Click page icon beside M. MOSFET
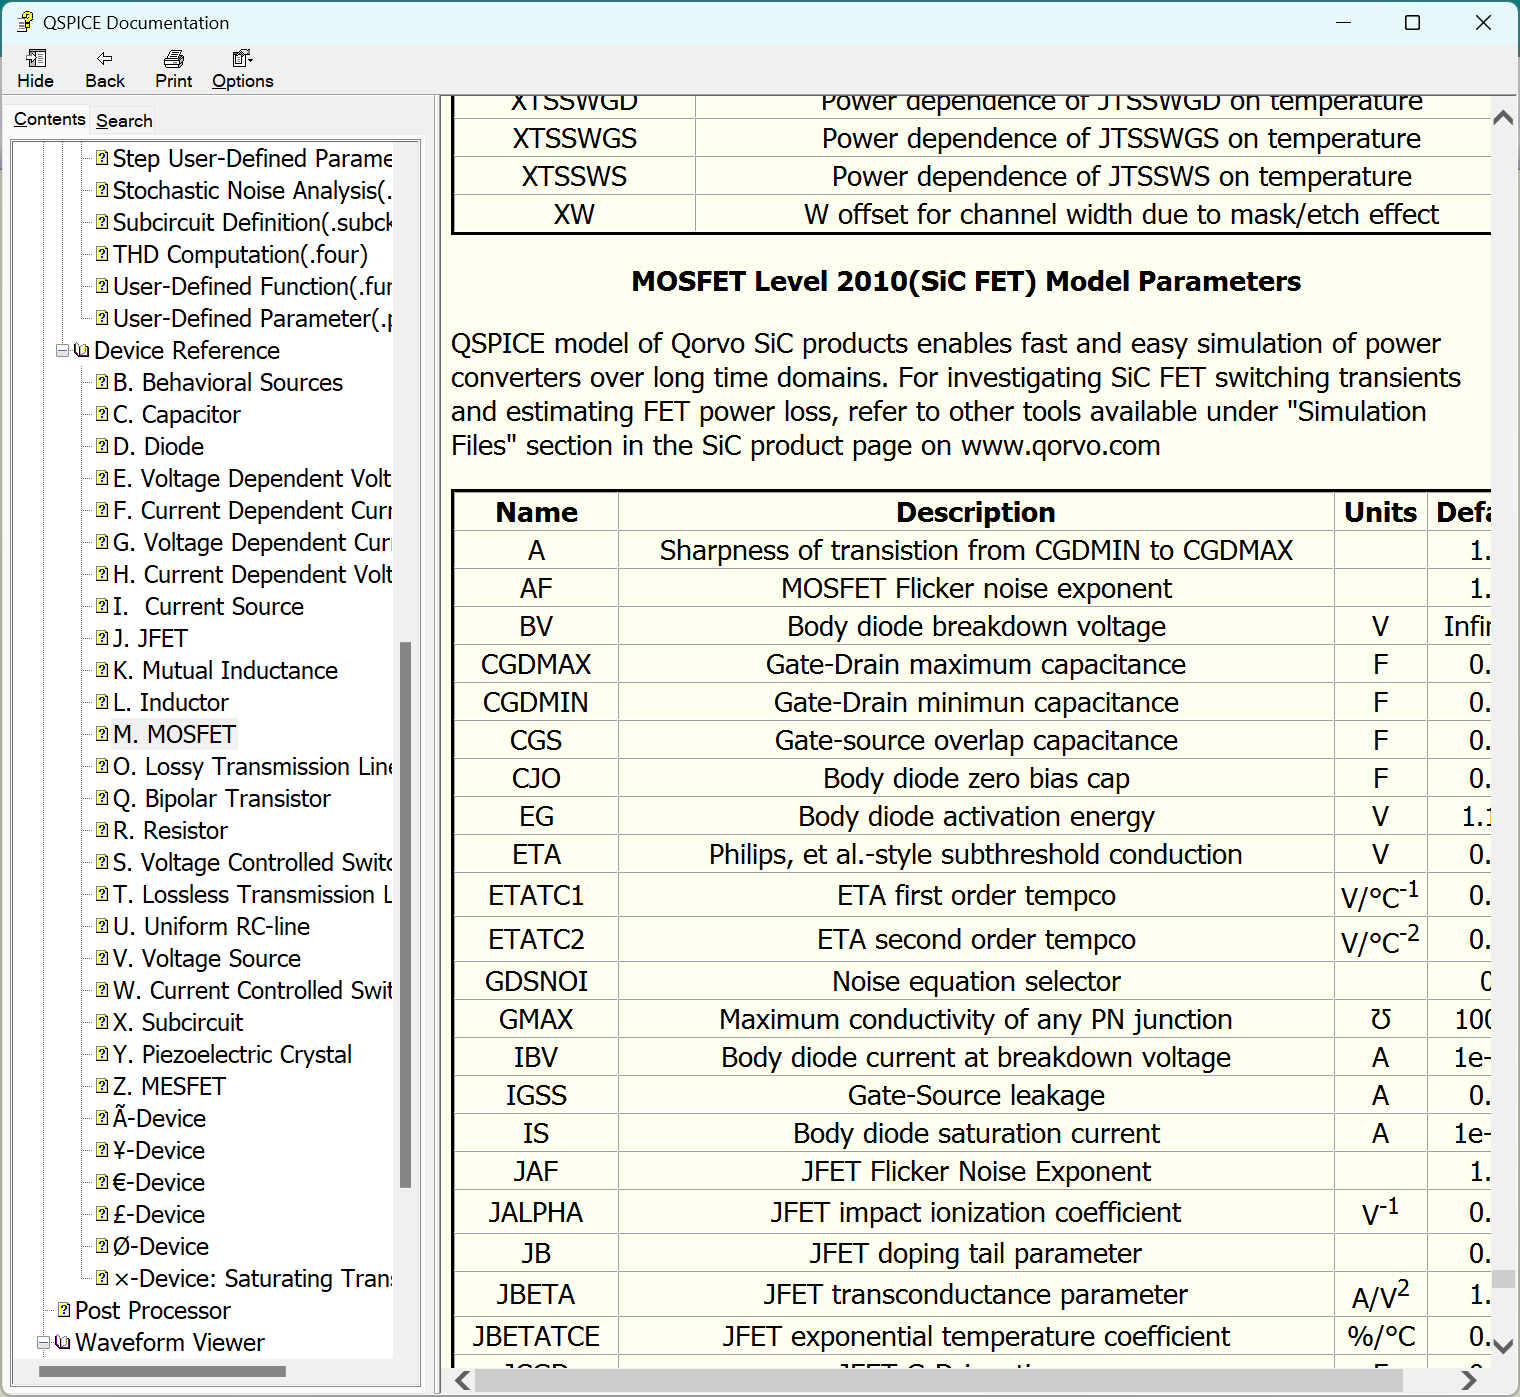1520x1397 pixels. (x=102, y=735)
